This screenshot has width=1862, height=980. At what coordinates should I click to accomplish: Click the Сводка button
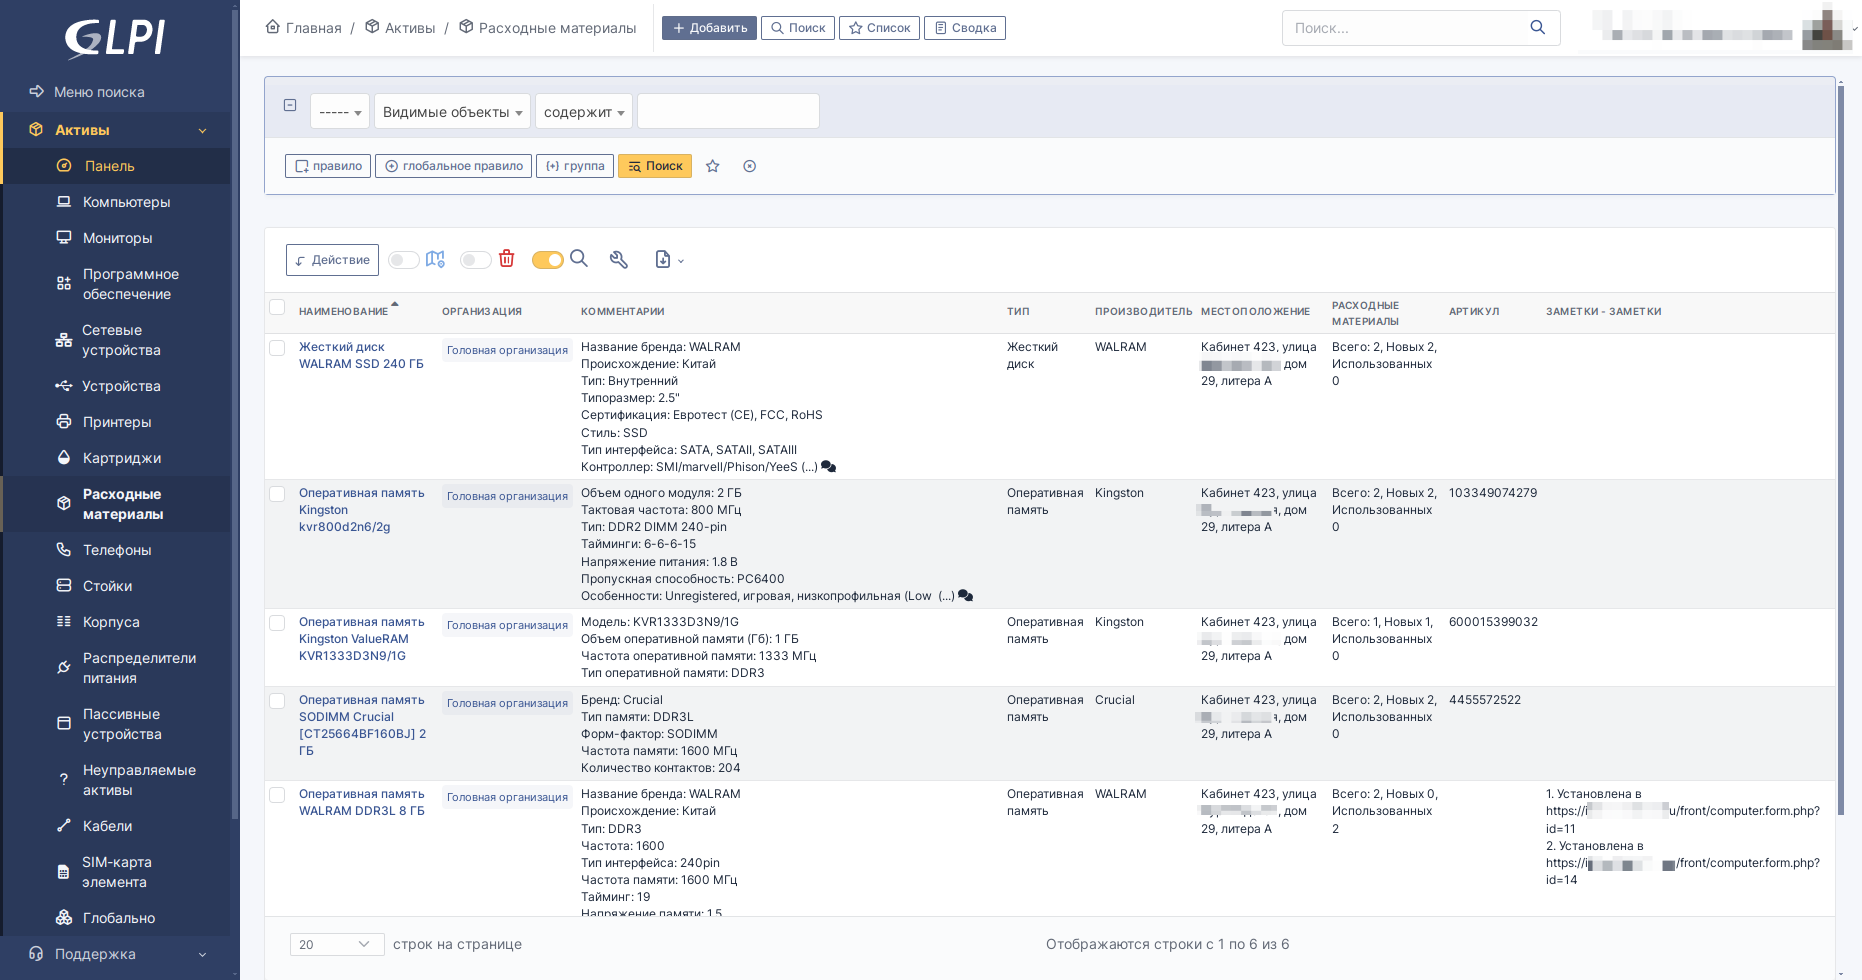click(964, 28)
